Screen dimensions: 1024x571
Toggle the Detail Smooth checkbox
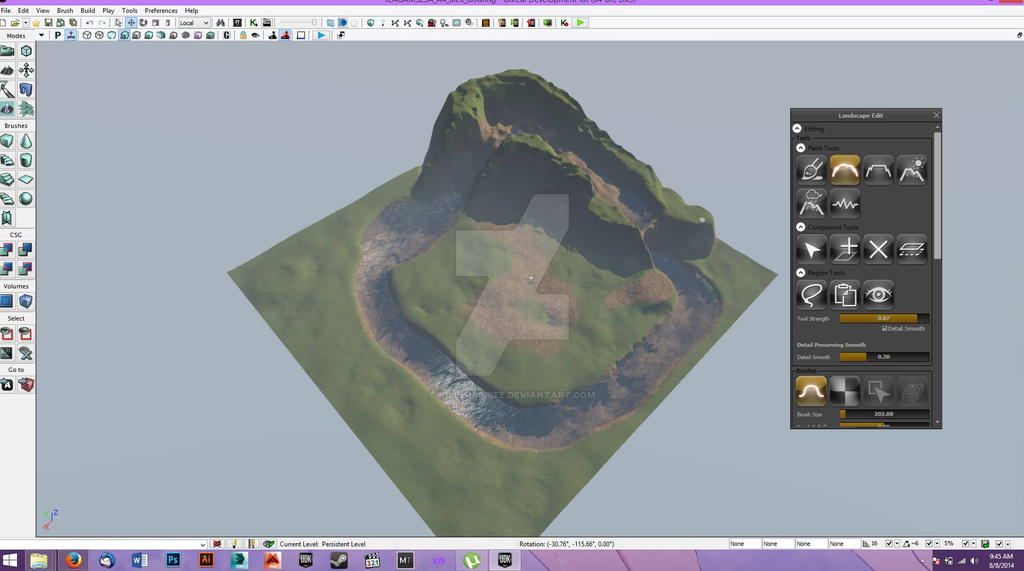[x=884, y=328]
